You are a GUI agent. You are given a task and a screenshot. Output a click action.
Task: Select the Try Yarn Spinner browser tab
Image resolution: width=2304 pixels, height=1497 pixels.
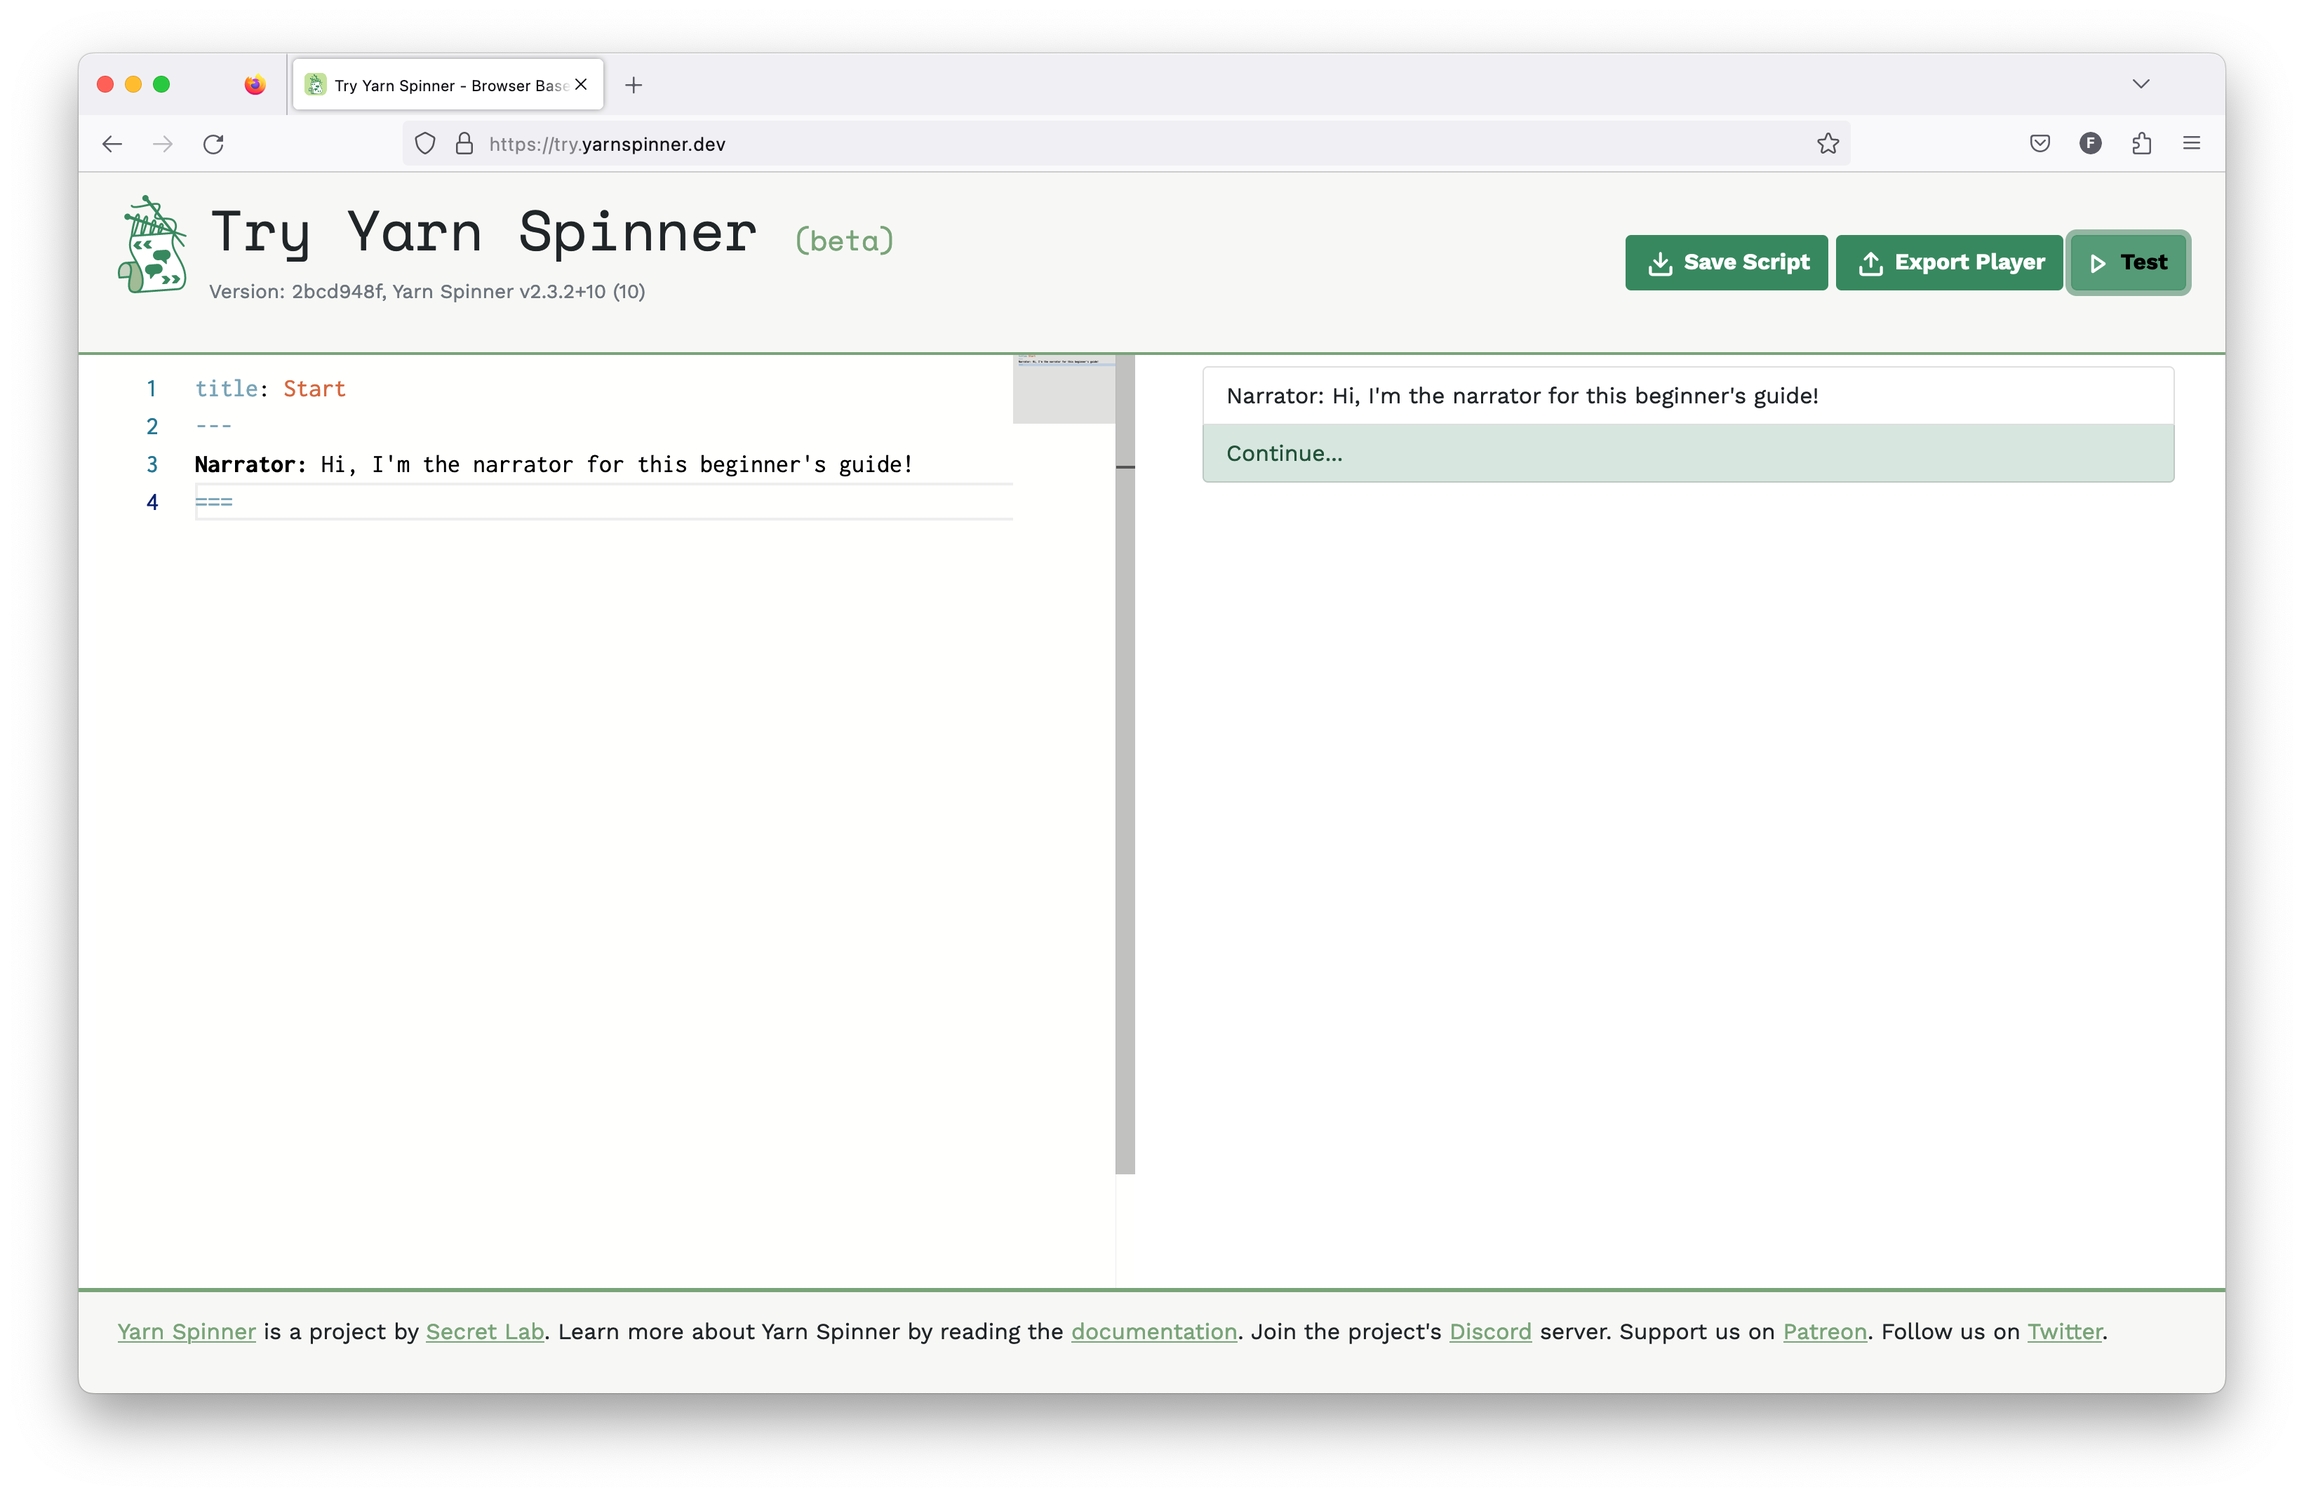coord(448,85)
